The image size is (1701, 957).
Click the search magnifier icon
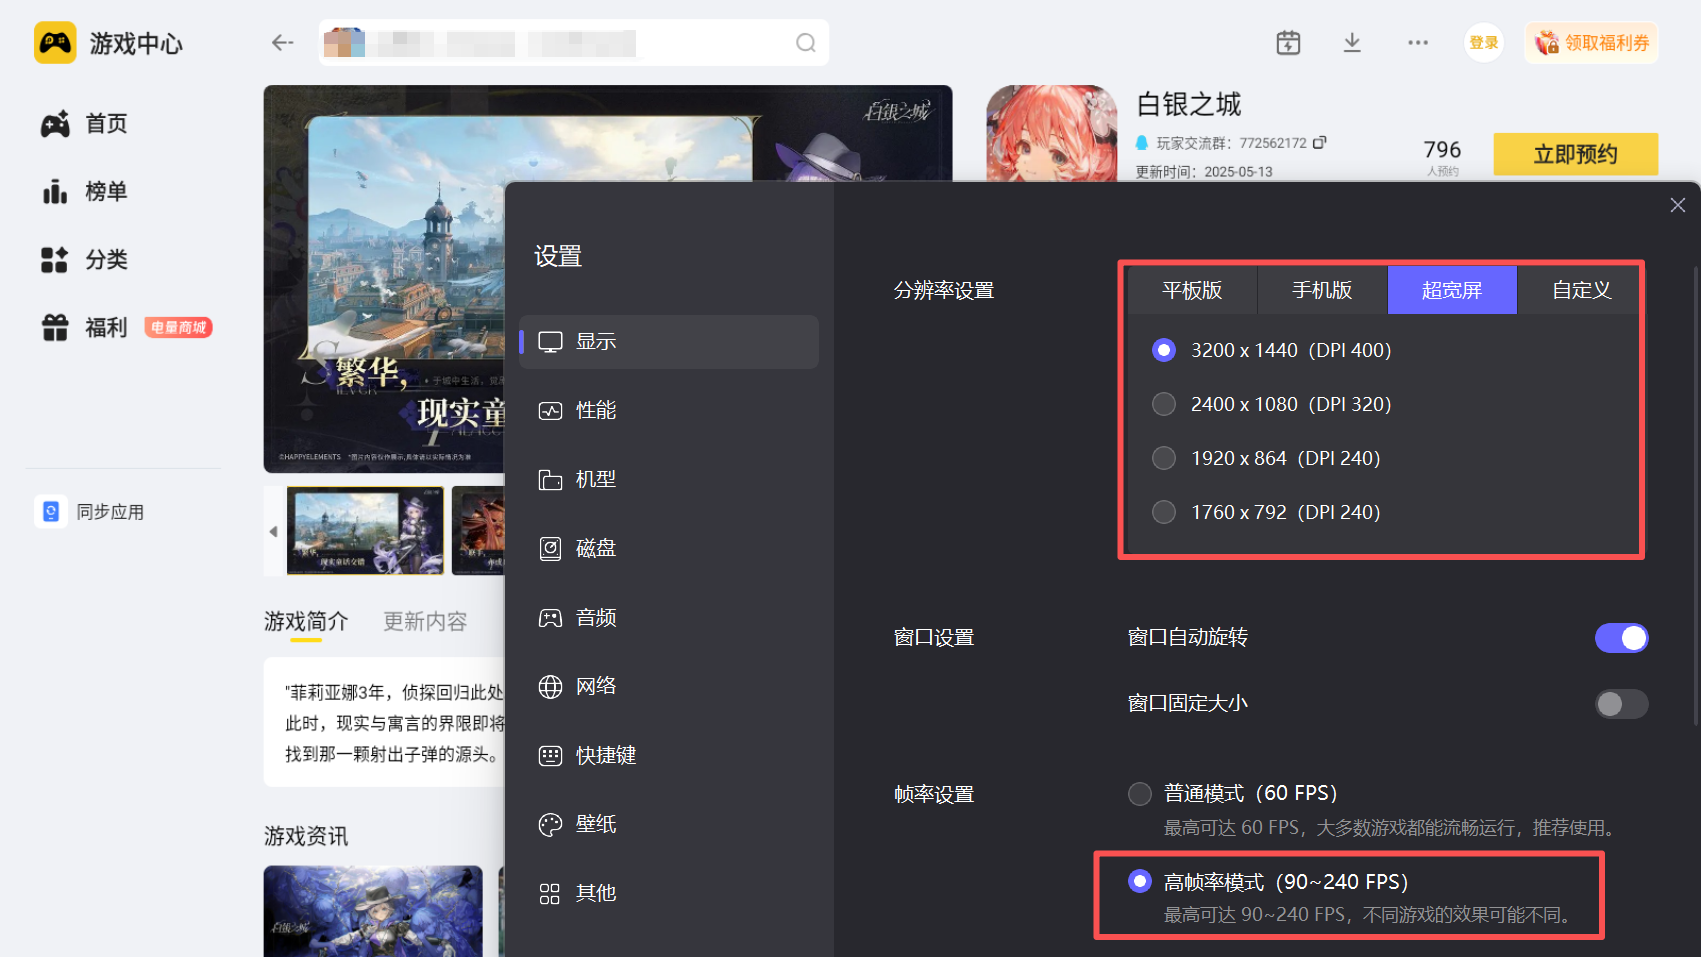tap(805, 43)
